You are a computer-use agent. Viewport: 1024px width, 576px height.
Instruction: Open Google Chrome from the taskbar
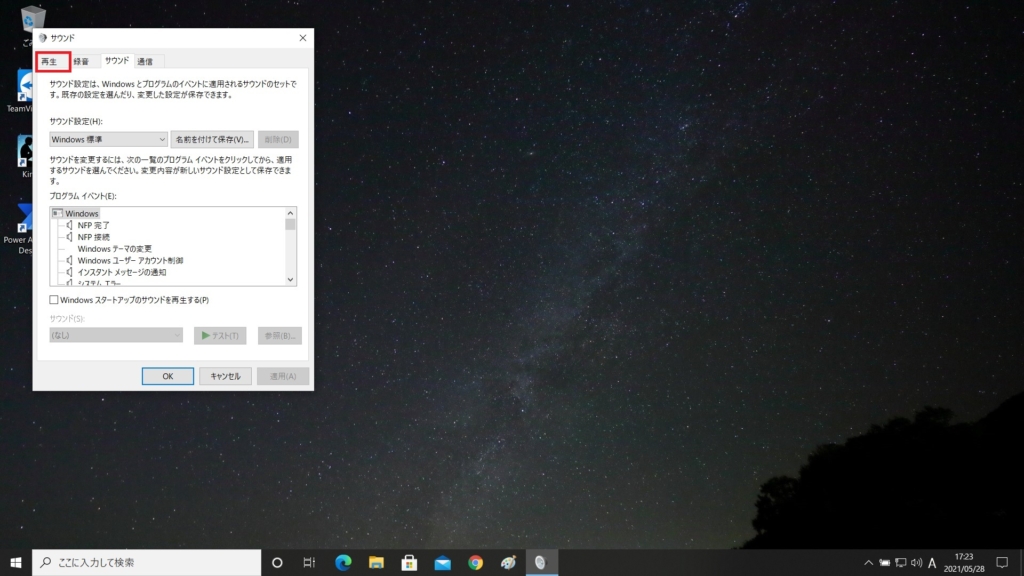click(x=475, y=561)
